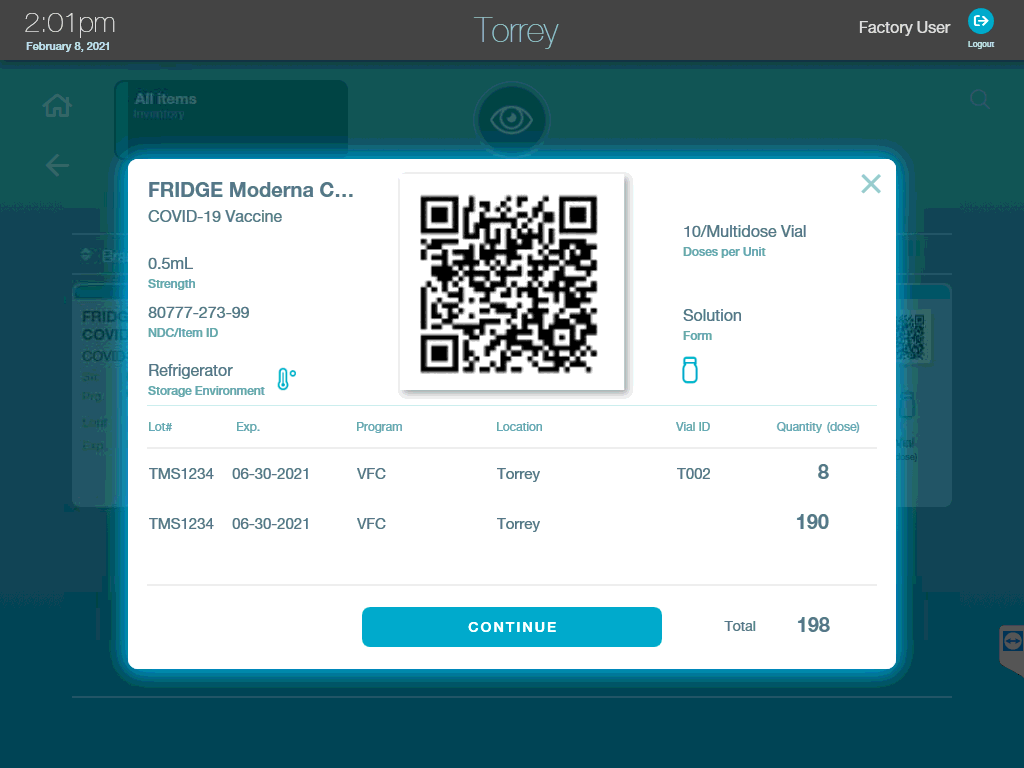Click the COVID-19 Vaccine subtitle
The image size is (1024, 768).
click(215, 216)
